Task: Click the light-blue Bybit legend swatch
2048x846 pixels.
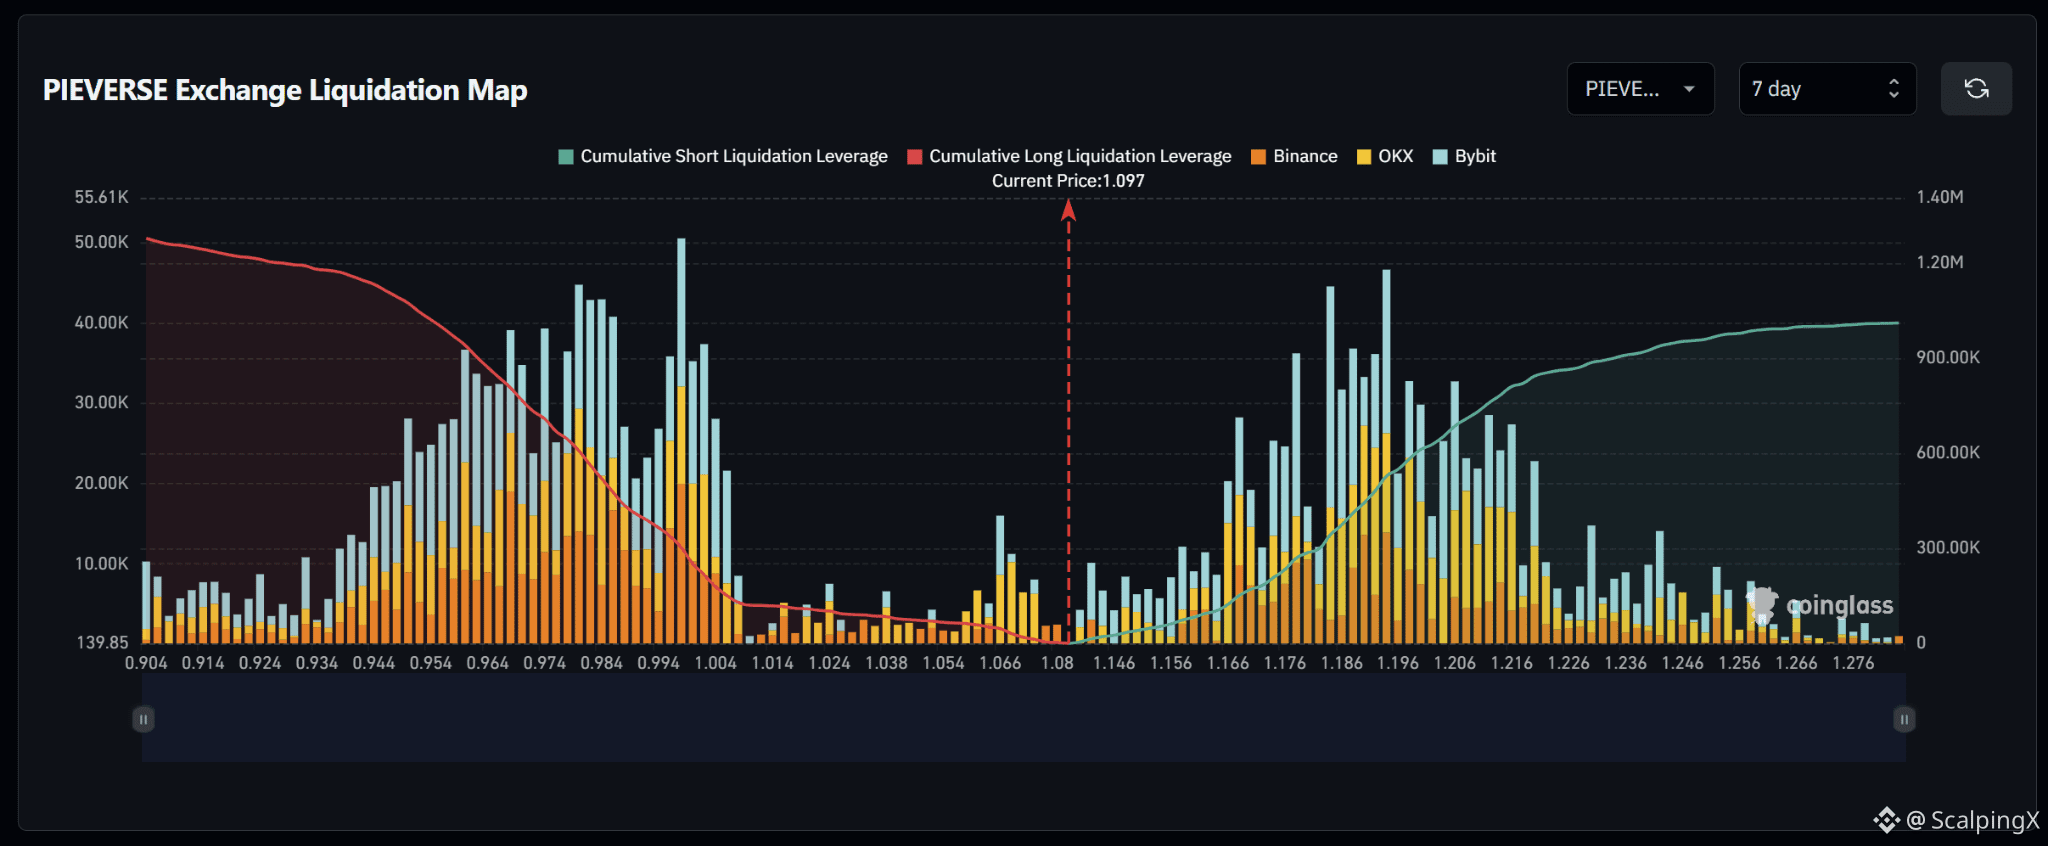Action: point(1440,157)
